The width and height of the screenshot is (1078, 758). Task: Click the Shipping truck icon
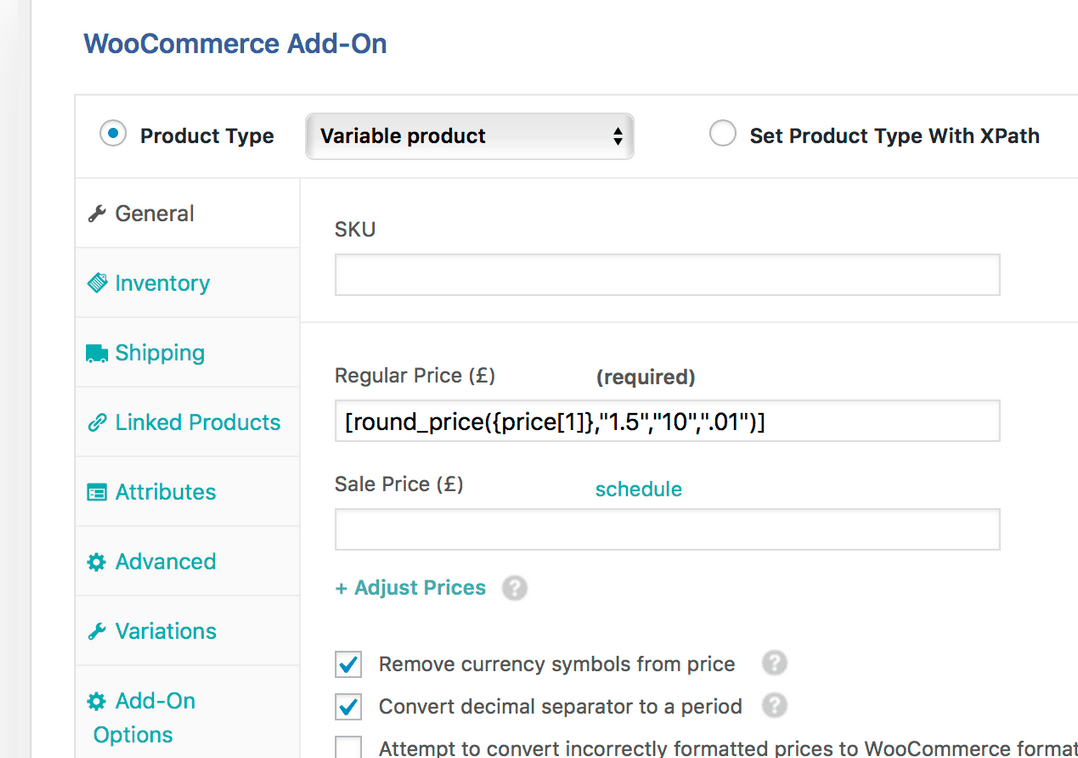coord(97,353)
